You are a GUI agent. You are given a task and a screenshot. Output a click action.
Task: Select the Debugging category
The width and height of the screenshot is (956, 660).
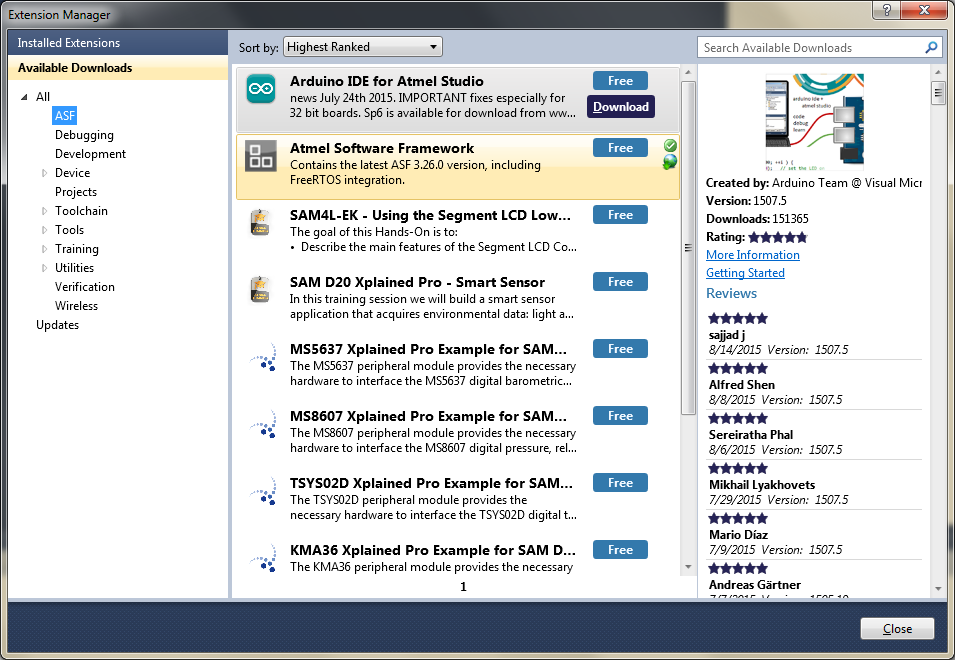pos(84,135)
